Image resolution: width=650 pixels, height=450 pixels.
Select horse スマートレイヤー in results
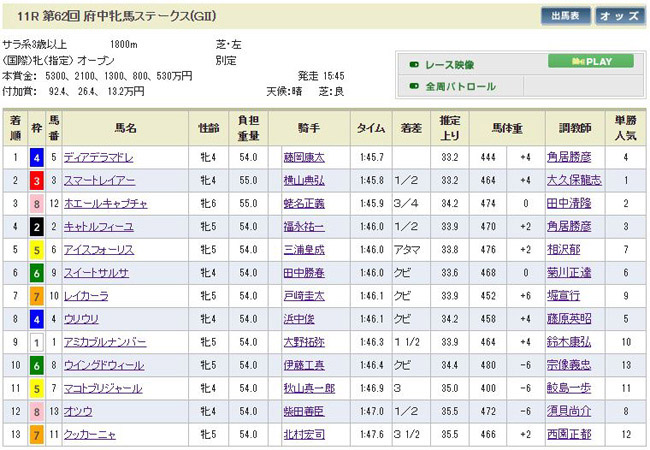98,181
